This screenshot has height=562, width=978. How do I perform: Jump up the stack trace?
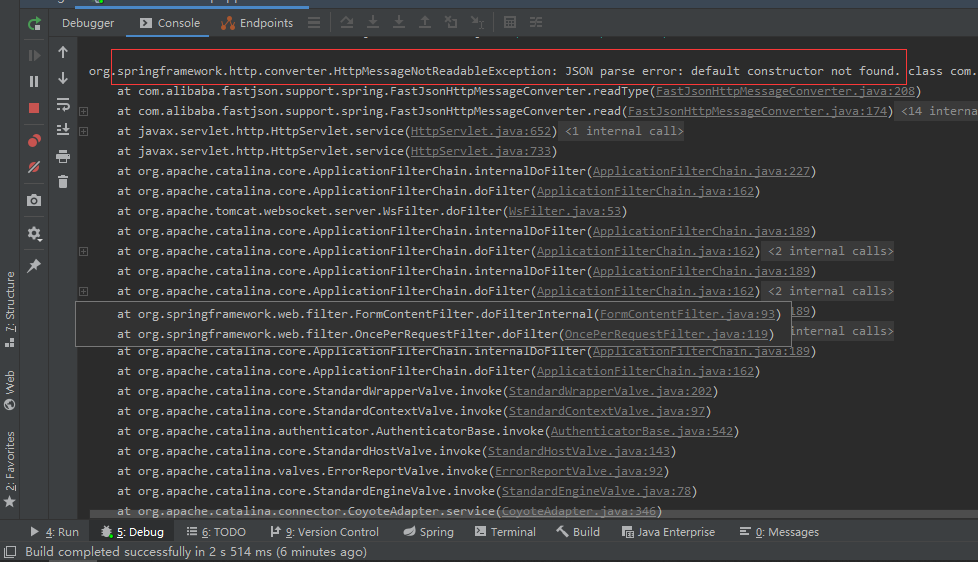(63, 52)
